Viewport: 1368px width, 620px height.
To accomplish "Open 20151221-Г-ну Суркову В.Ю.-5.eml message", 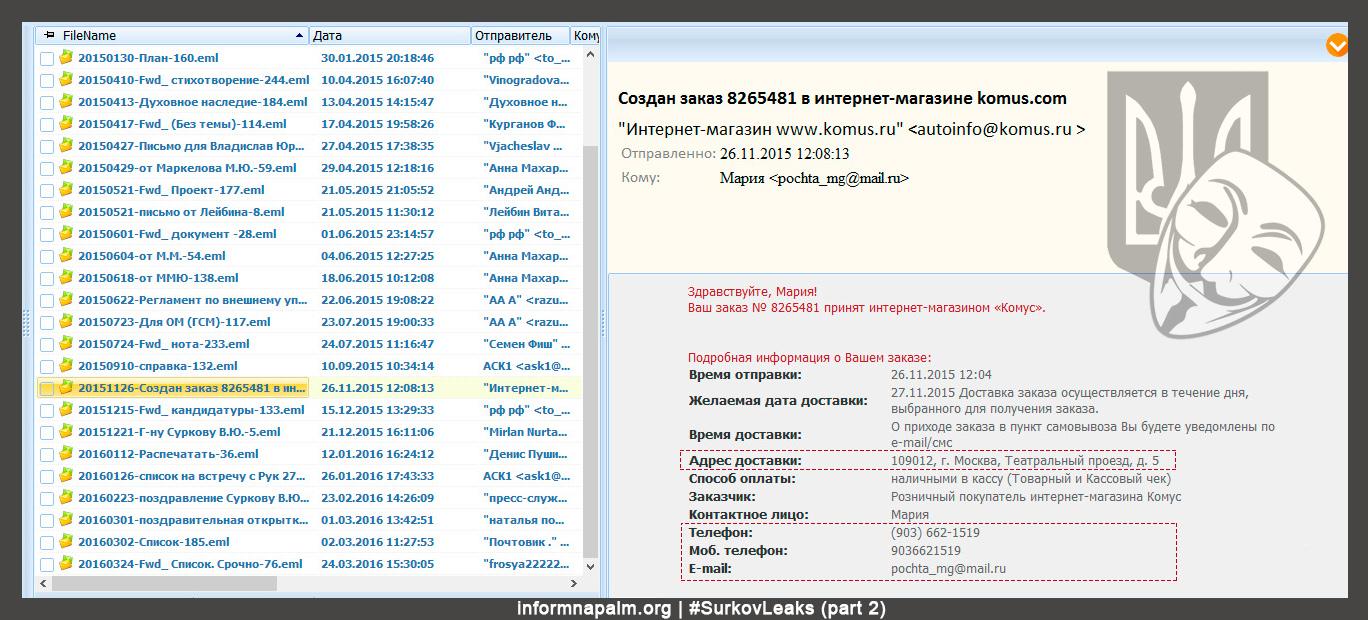I will coord(179,432).
